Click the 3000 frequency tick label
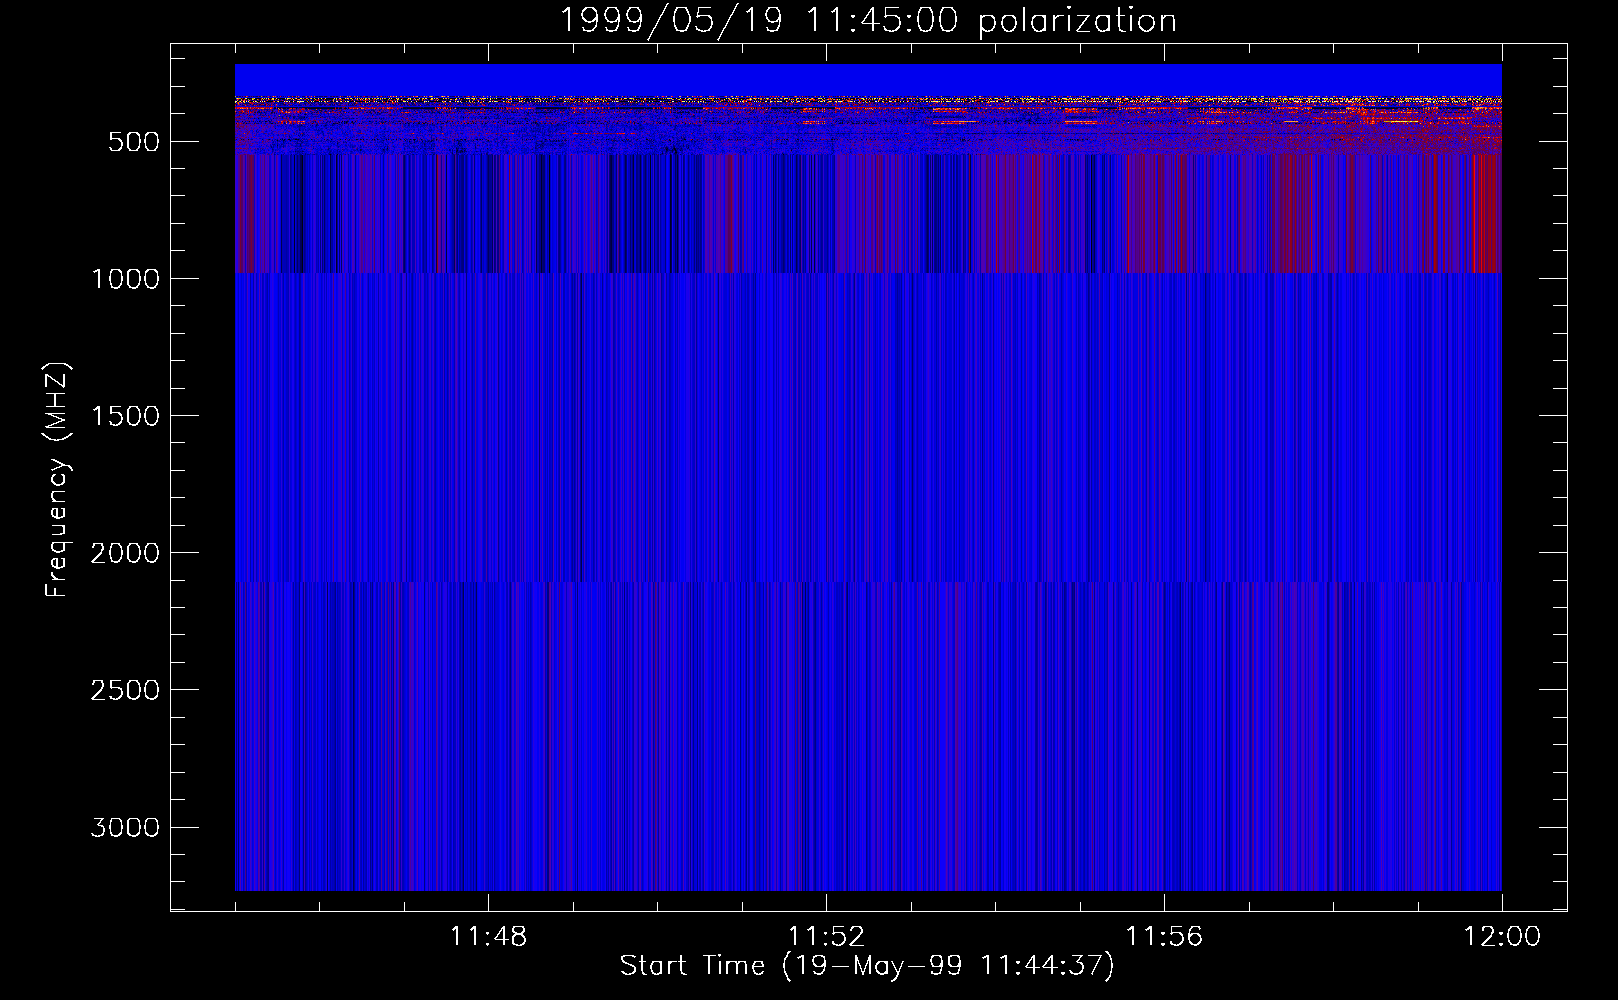The image size is (1618, 1000). point(125,827)
